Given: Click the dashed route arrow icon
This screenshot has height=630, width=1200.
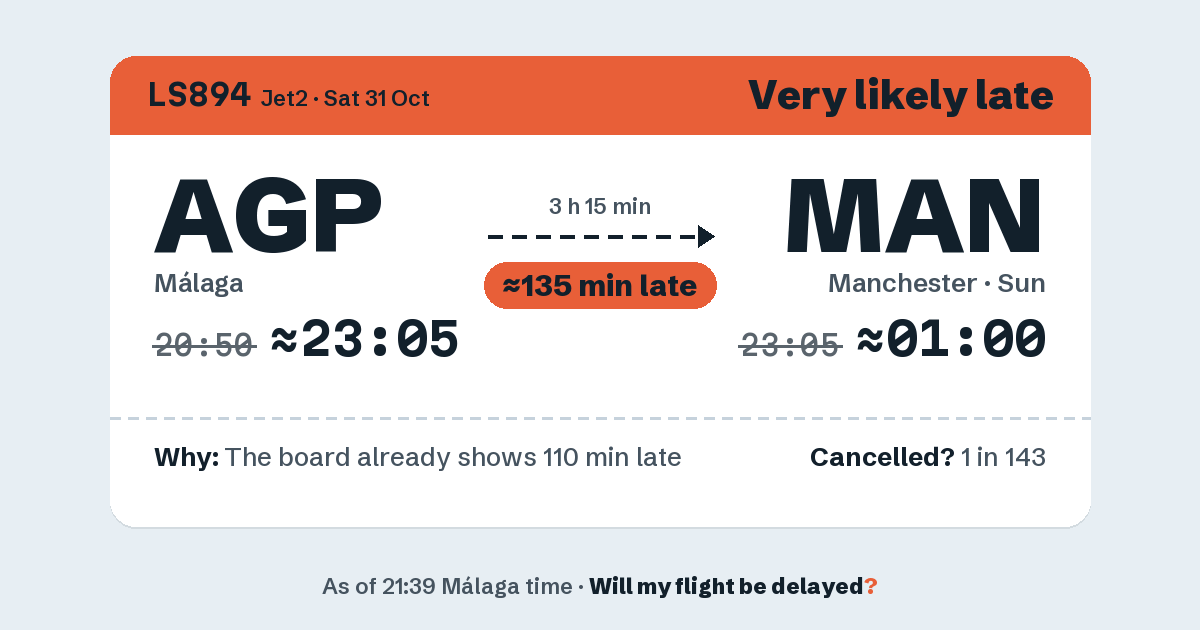Looking at the screenshot, I should pos(601,237).
